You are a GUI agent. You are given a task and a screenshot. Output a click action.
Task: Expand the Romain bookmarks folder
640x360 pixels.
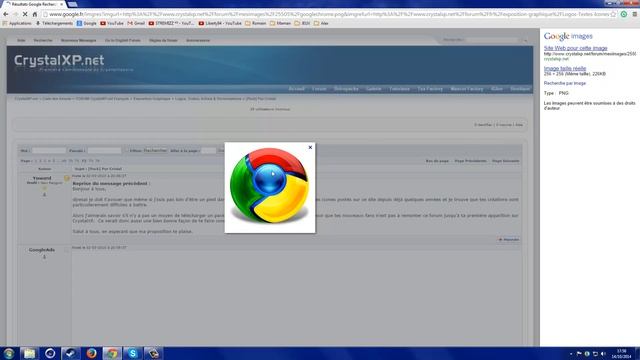coord(256,23)
